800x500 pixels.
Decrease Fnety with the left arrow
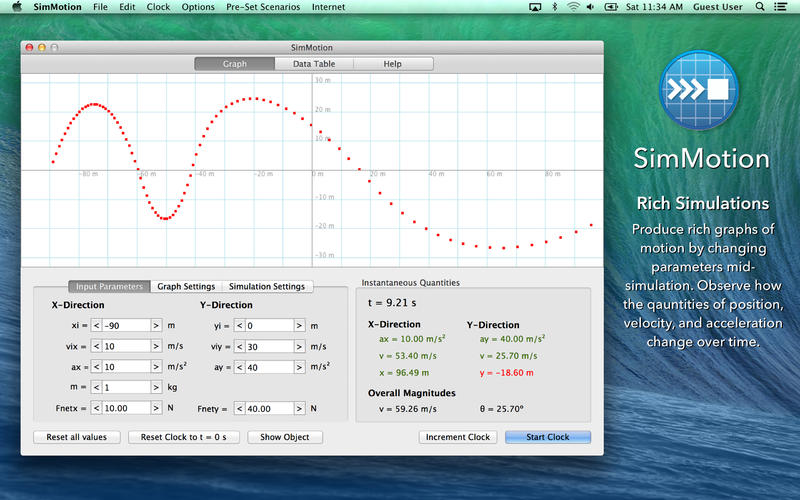point(240,409)
